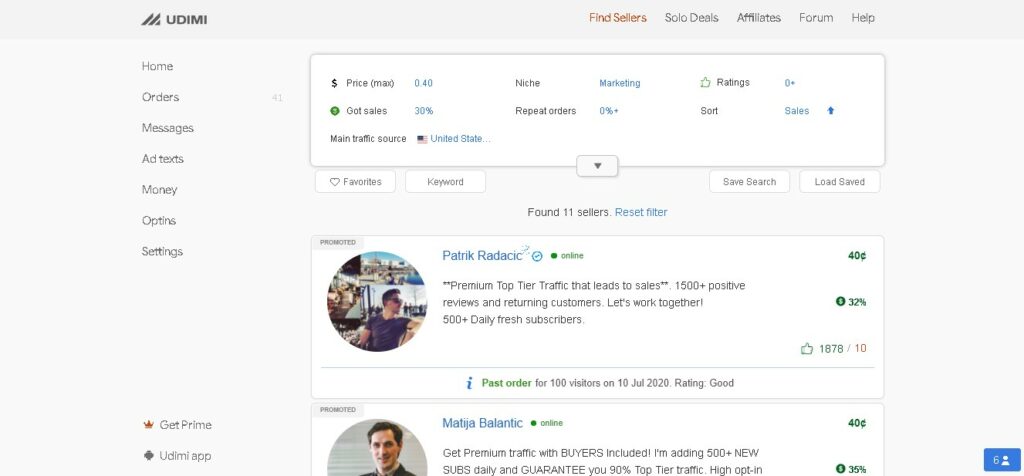The width and height of the screenshot is (1024, 476).
Task: Click the Udimi app Android icon
Action: (148, 455)
